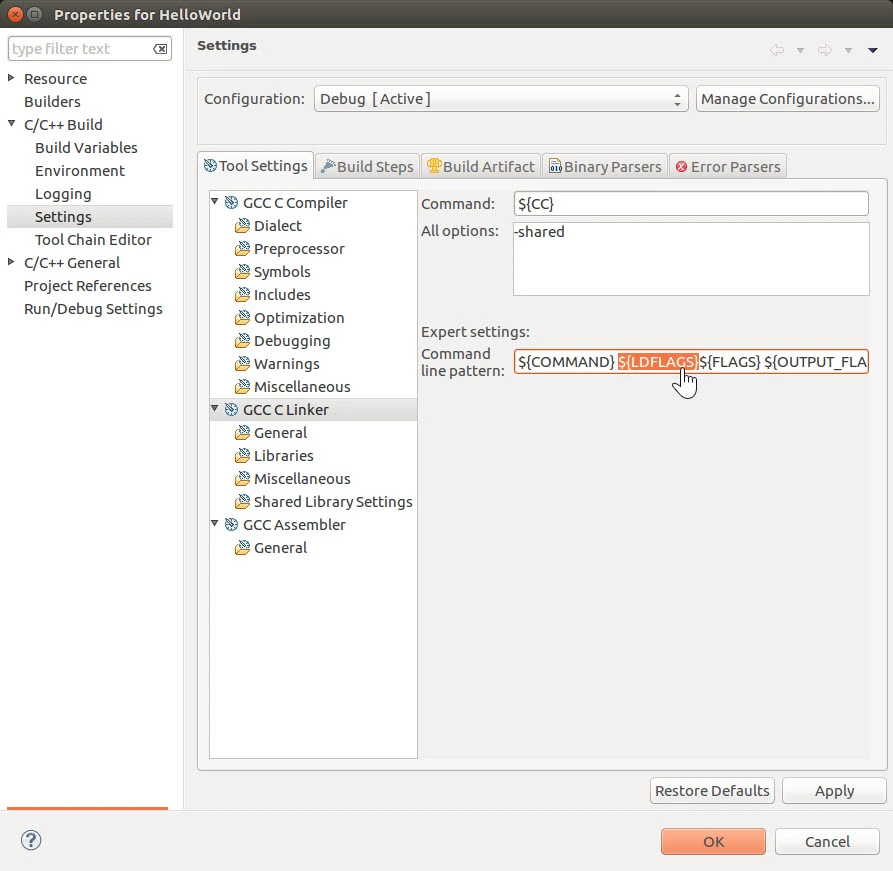Collapse the GCC C Compiler node
Viewport: 893px width, 871px height.
click(x=216, y=203)
